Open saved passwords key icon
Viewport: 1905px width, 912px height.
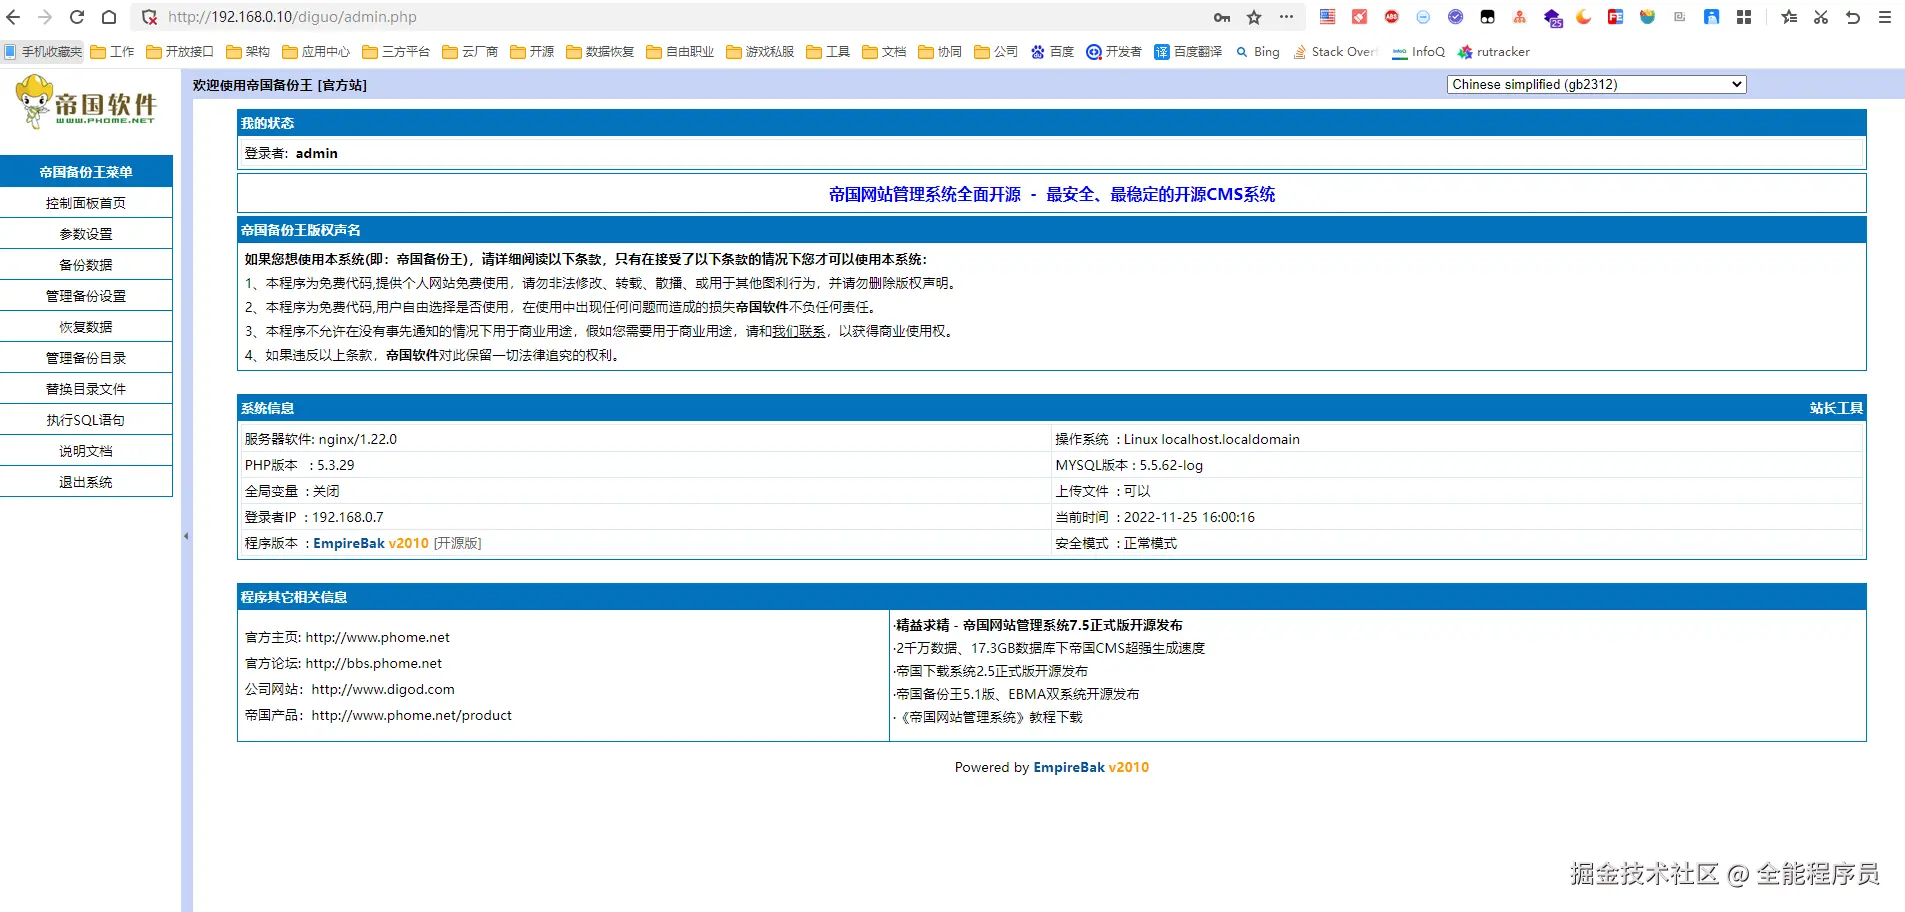[x=1222, y=17]
